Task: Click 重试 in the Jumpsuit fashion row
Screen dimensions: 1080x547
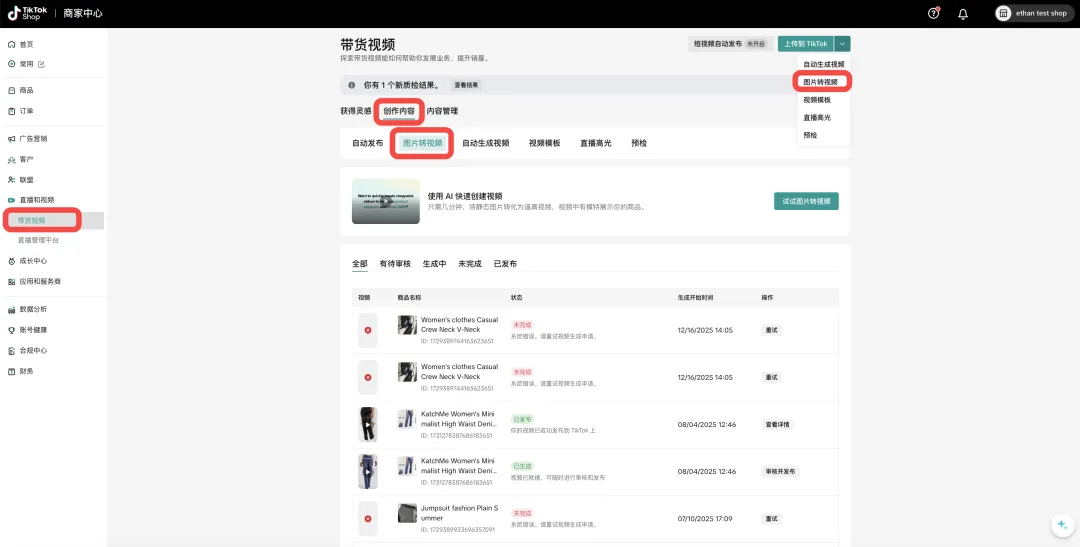Action: [x=771, y=519]
